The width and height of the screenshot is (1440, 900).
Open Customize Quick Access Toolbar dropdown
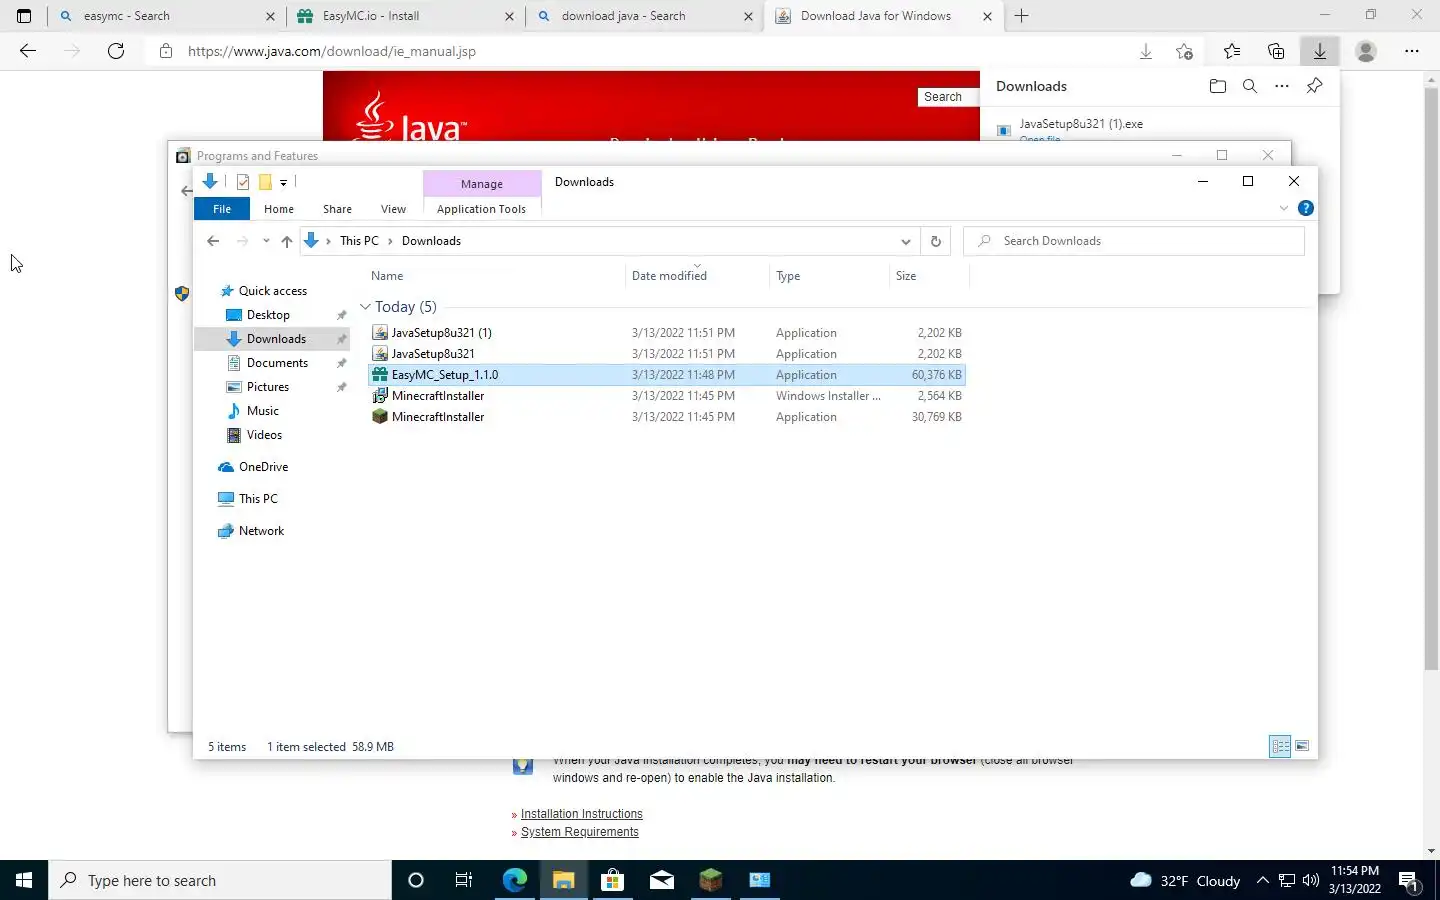click(x=284, y=182)
